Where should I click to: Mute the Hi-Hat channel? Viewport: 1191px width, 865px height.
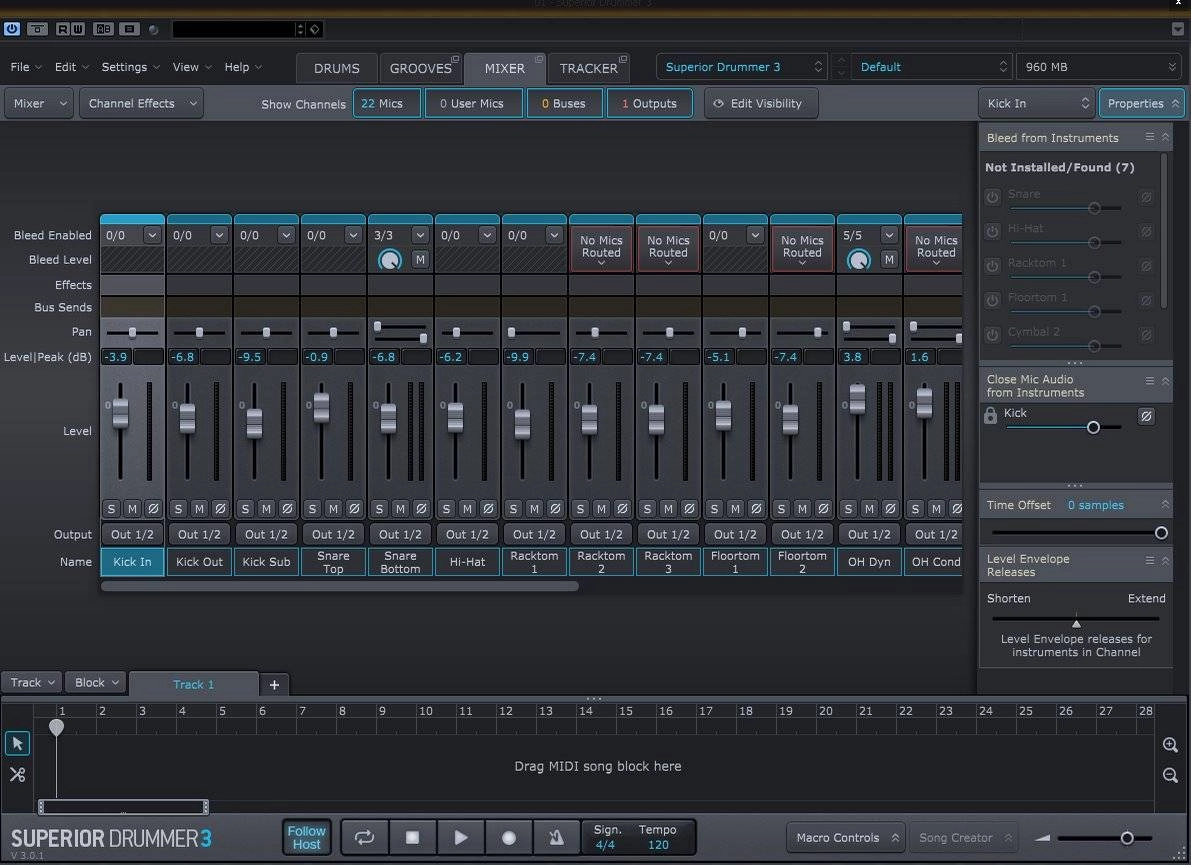coord(467,508)
